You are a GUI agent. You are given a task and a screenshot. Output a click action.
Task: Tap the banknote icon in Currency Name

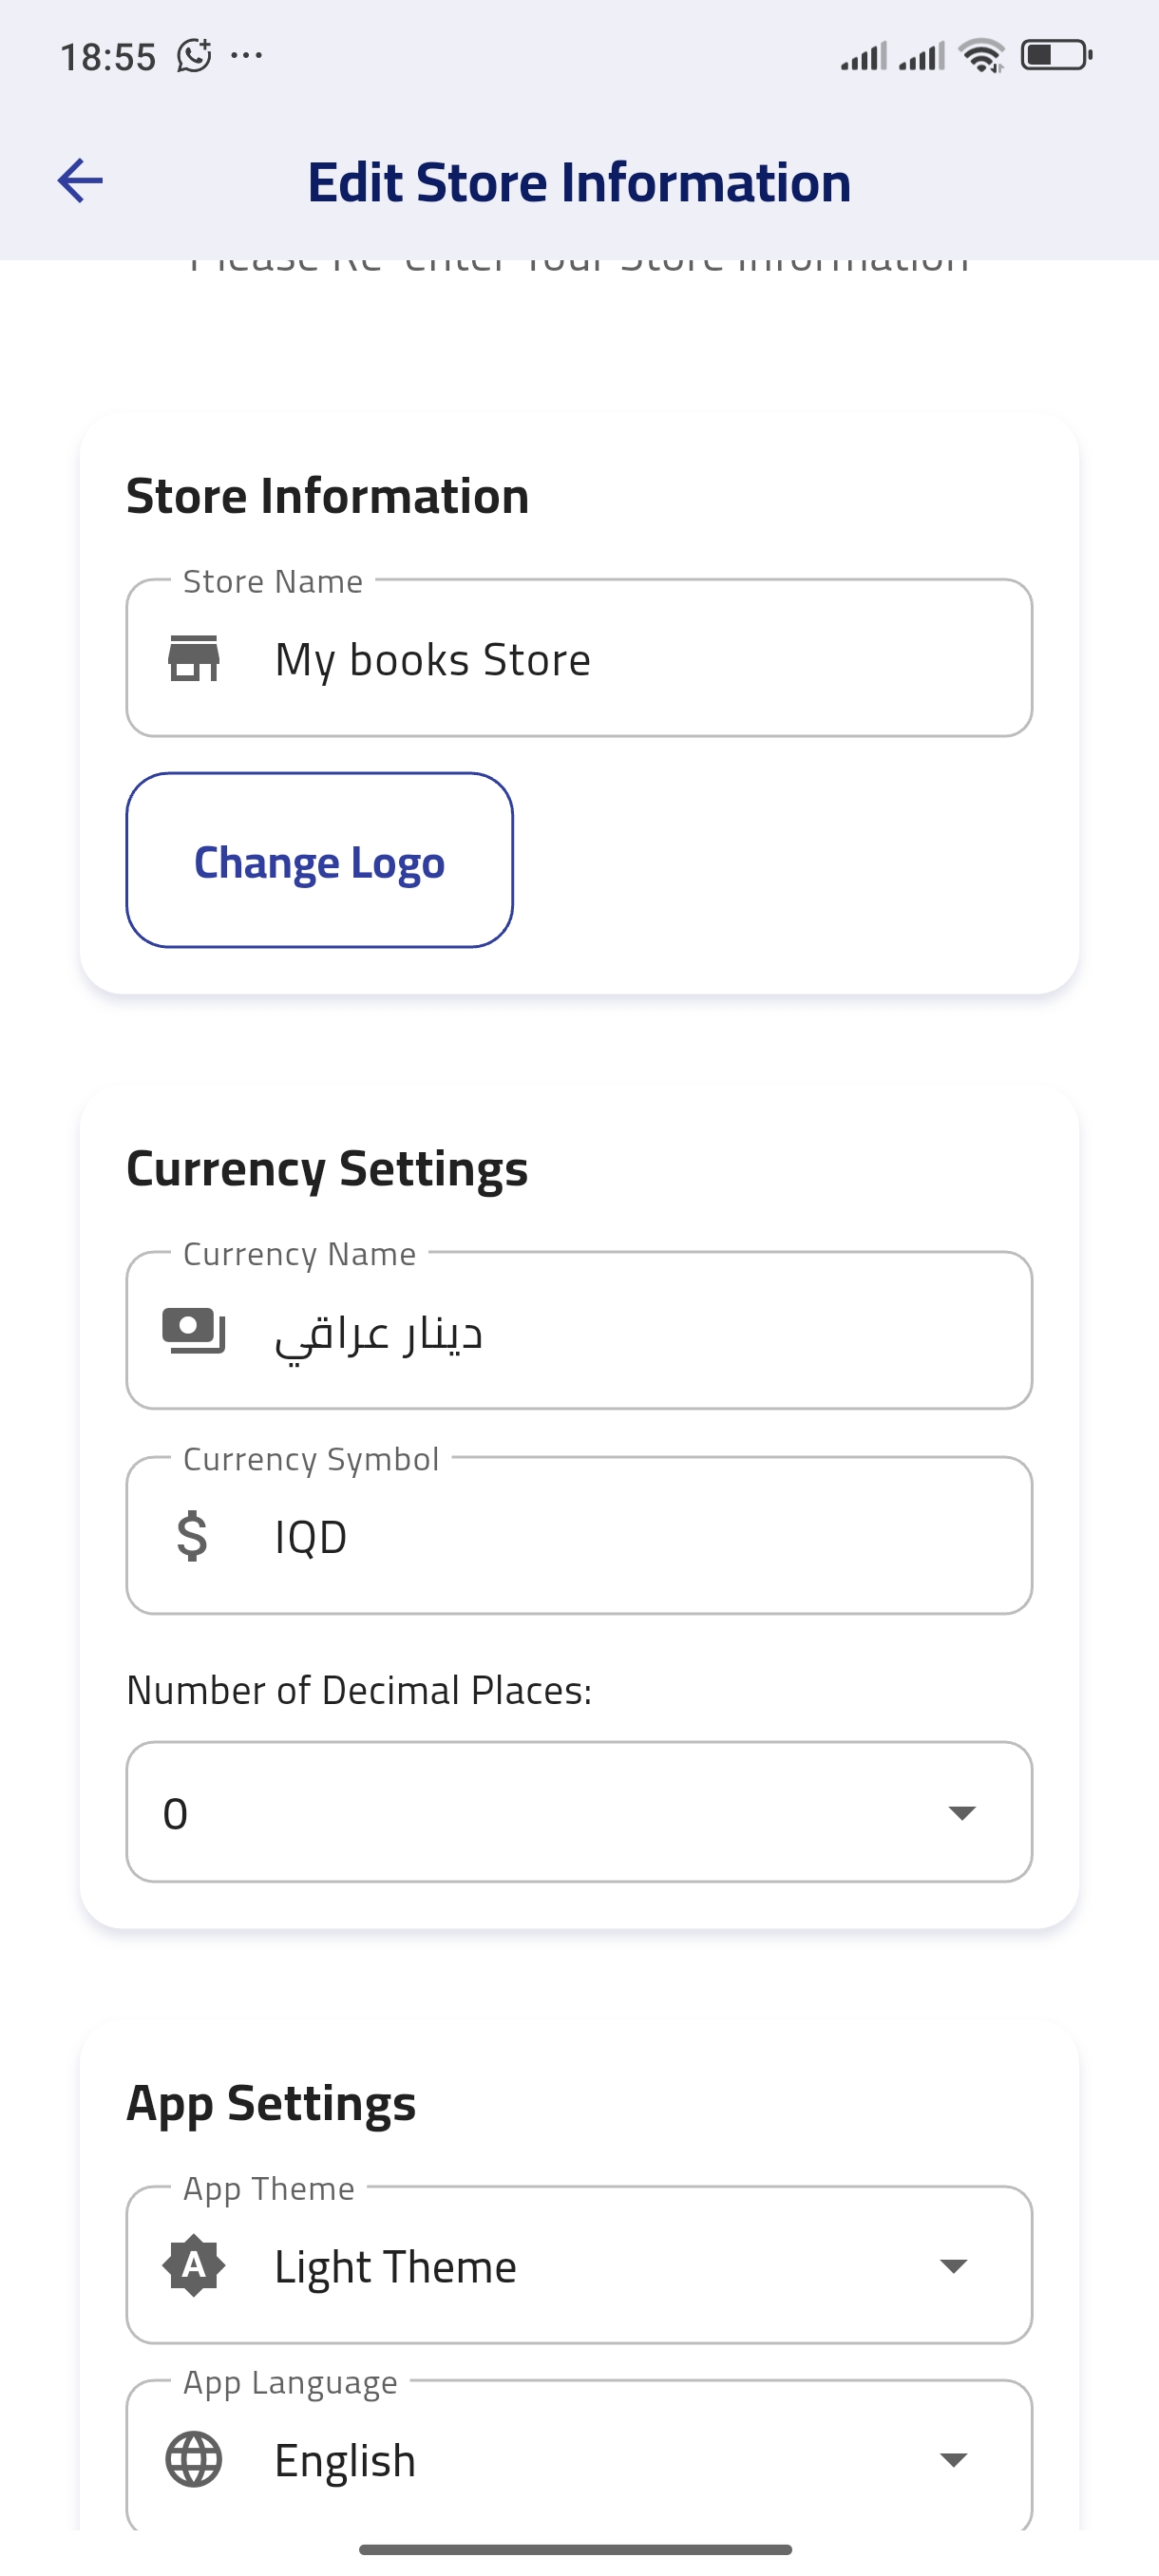(x=193, y=1331)
